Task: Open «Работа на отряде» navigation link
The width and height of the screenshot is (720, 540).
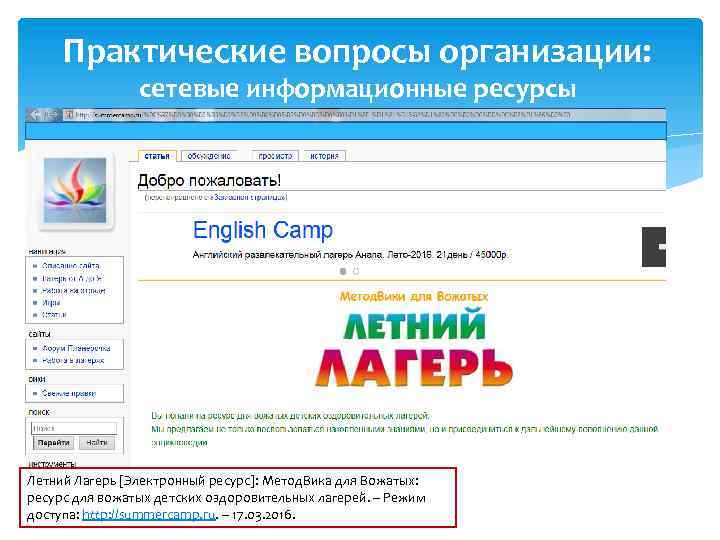Action: 73,291
